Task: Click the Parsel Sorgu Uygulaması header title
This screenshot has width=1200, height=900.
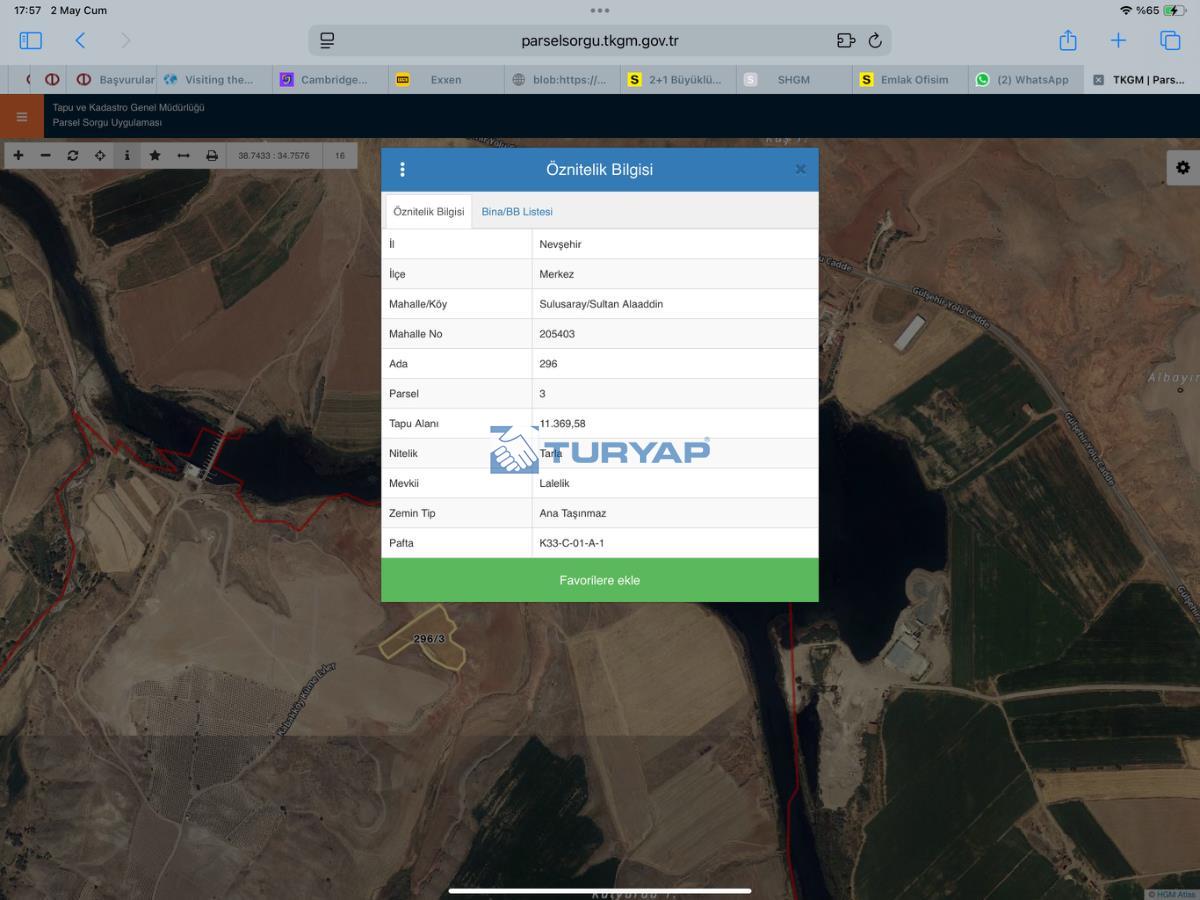Action: pyautogui.click(x=107, y=123)
